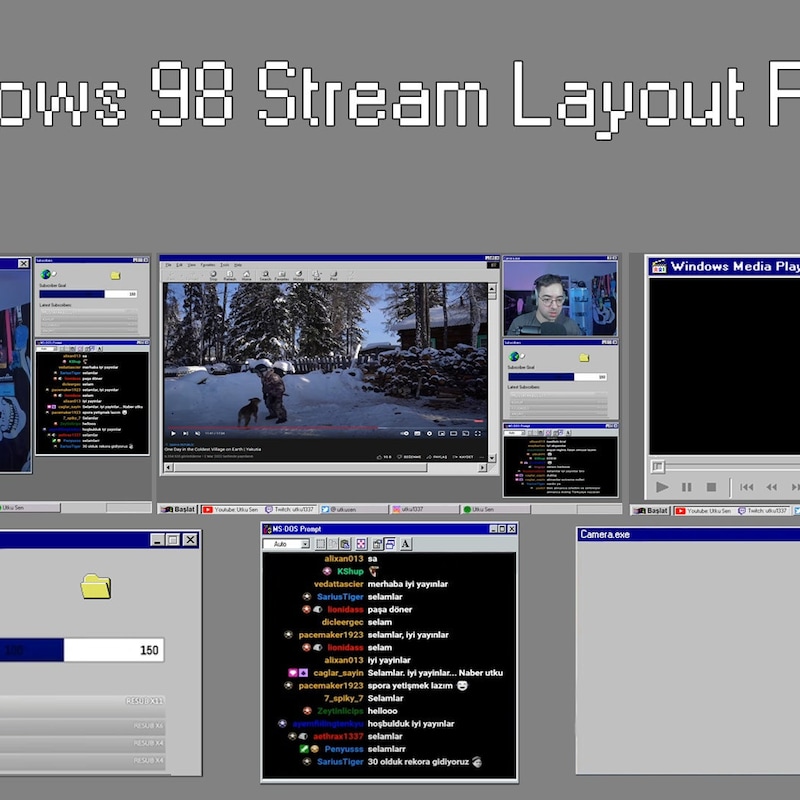Select the font 'A' icon in MS-DOS Prompt

(x=405, y=545)
